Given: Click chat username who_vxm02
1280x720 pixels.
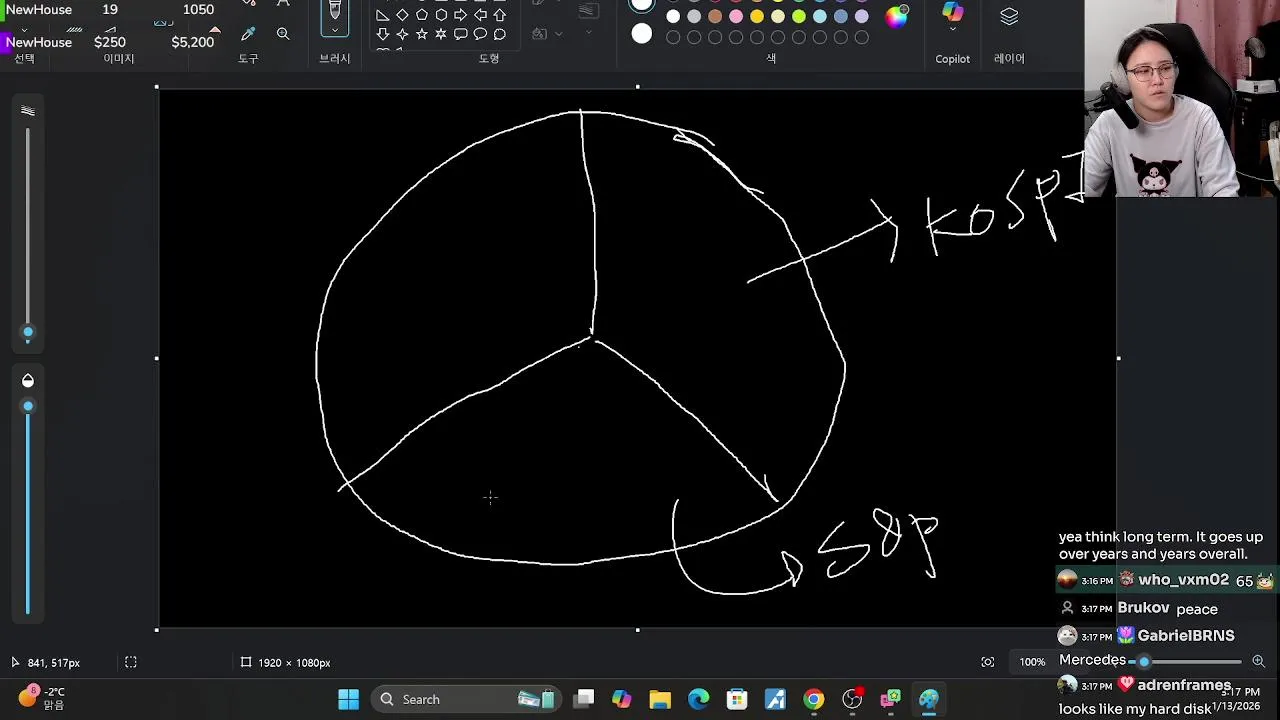Looking at the screenshot, I should coord(1183,580).
